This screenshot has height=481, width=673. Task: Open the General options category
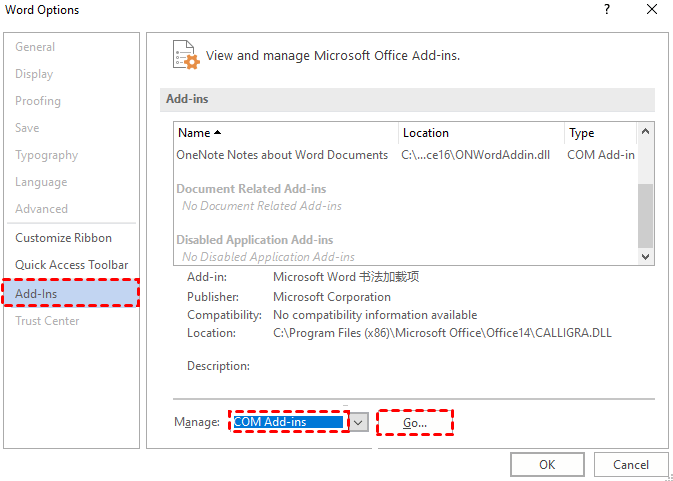coord(35,47)
